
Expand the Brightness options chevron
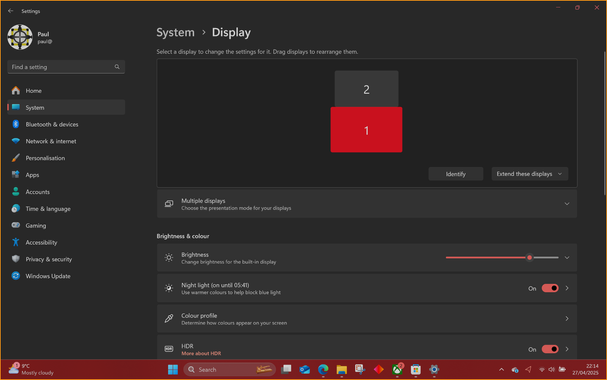[x=567, y=258]
